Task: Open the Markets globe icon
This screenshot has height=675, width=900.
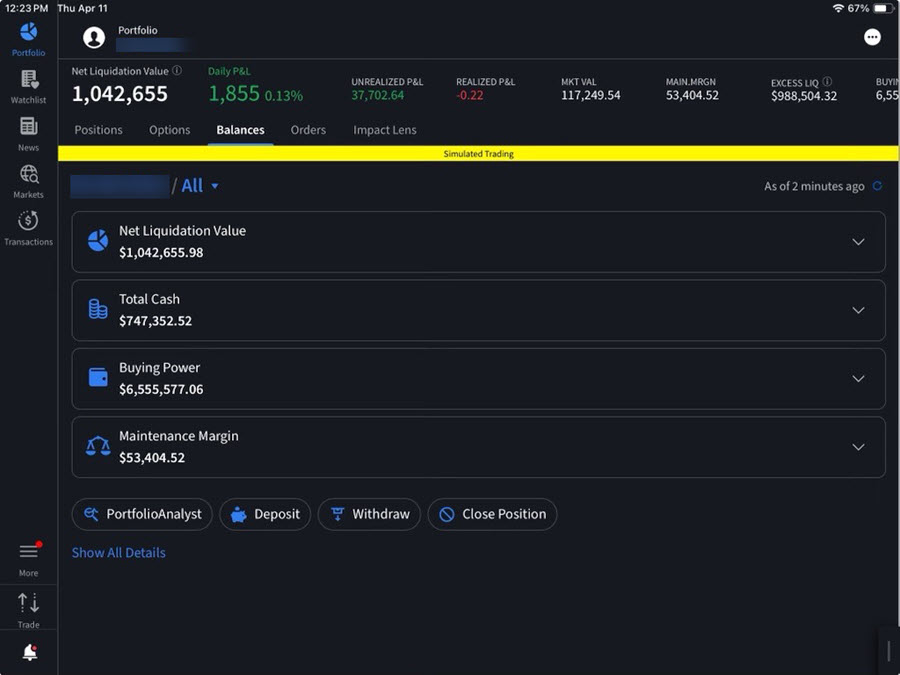Action: click(29, 174)
